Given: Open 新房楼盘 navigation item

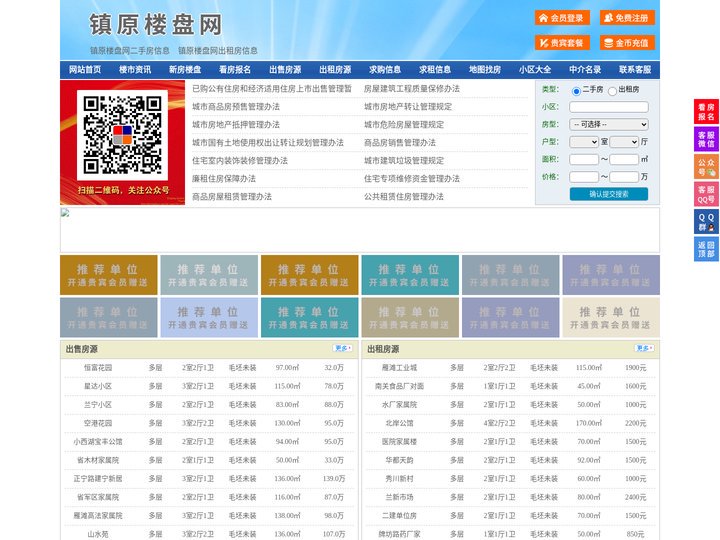Looking at the screenshot, I should (x=185, y=70).
